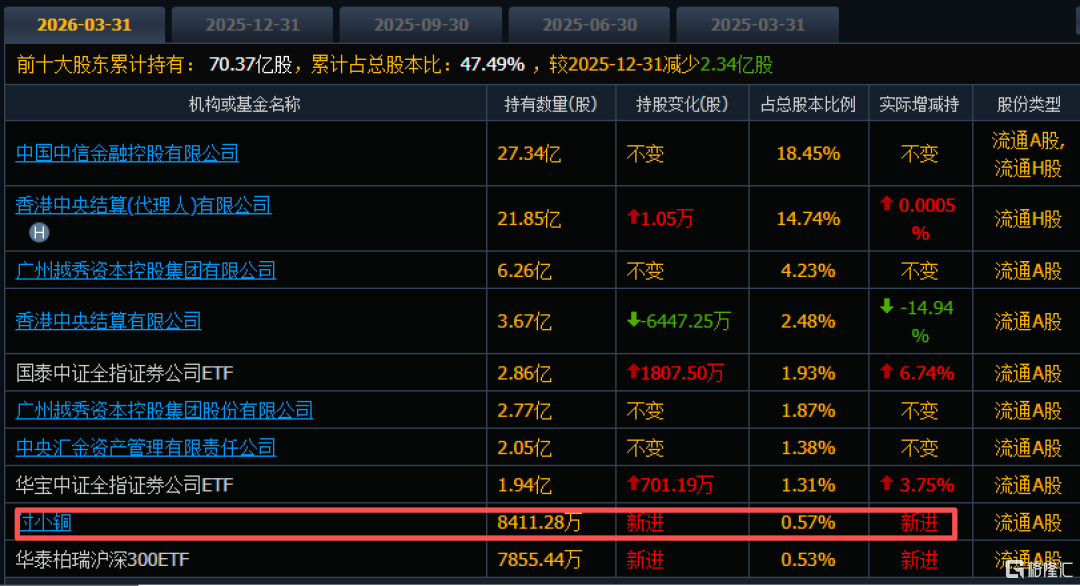1080x586 pixels.
Task: Click the 股份类型 column header
Action: click(1028, 104)
